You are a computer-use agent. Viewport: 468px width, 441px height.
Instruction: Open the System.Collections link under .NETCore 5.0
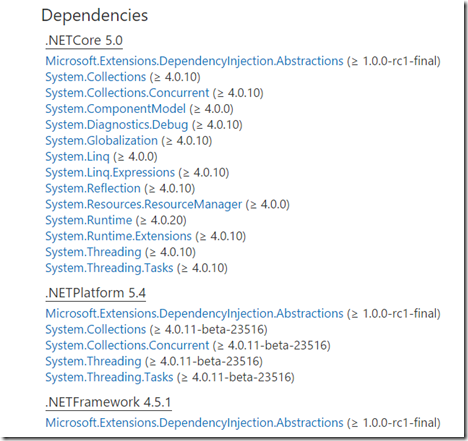(x=96, y=77)
